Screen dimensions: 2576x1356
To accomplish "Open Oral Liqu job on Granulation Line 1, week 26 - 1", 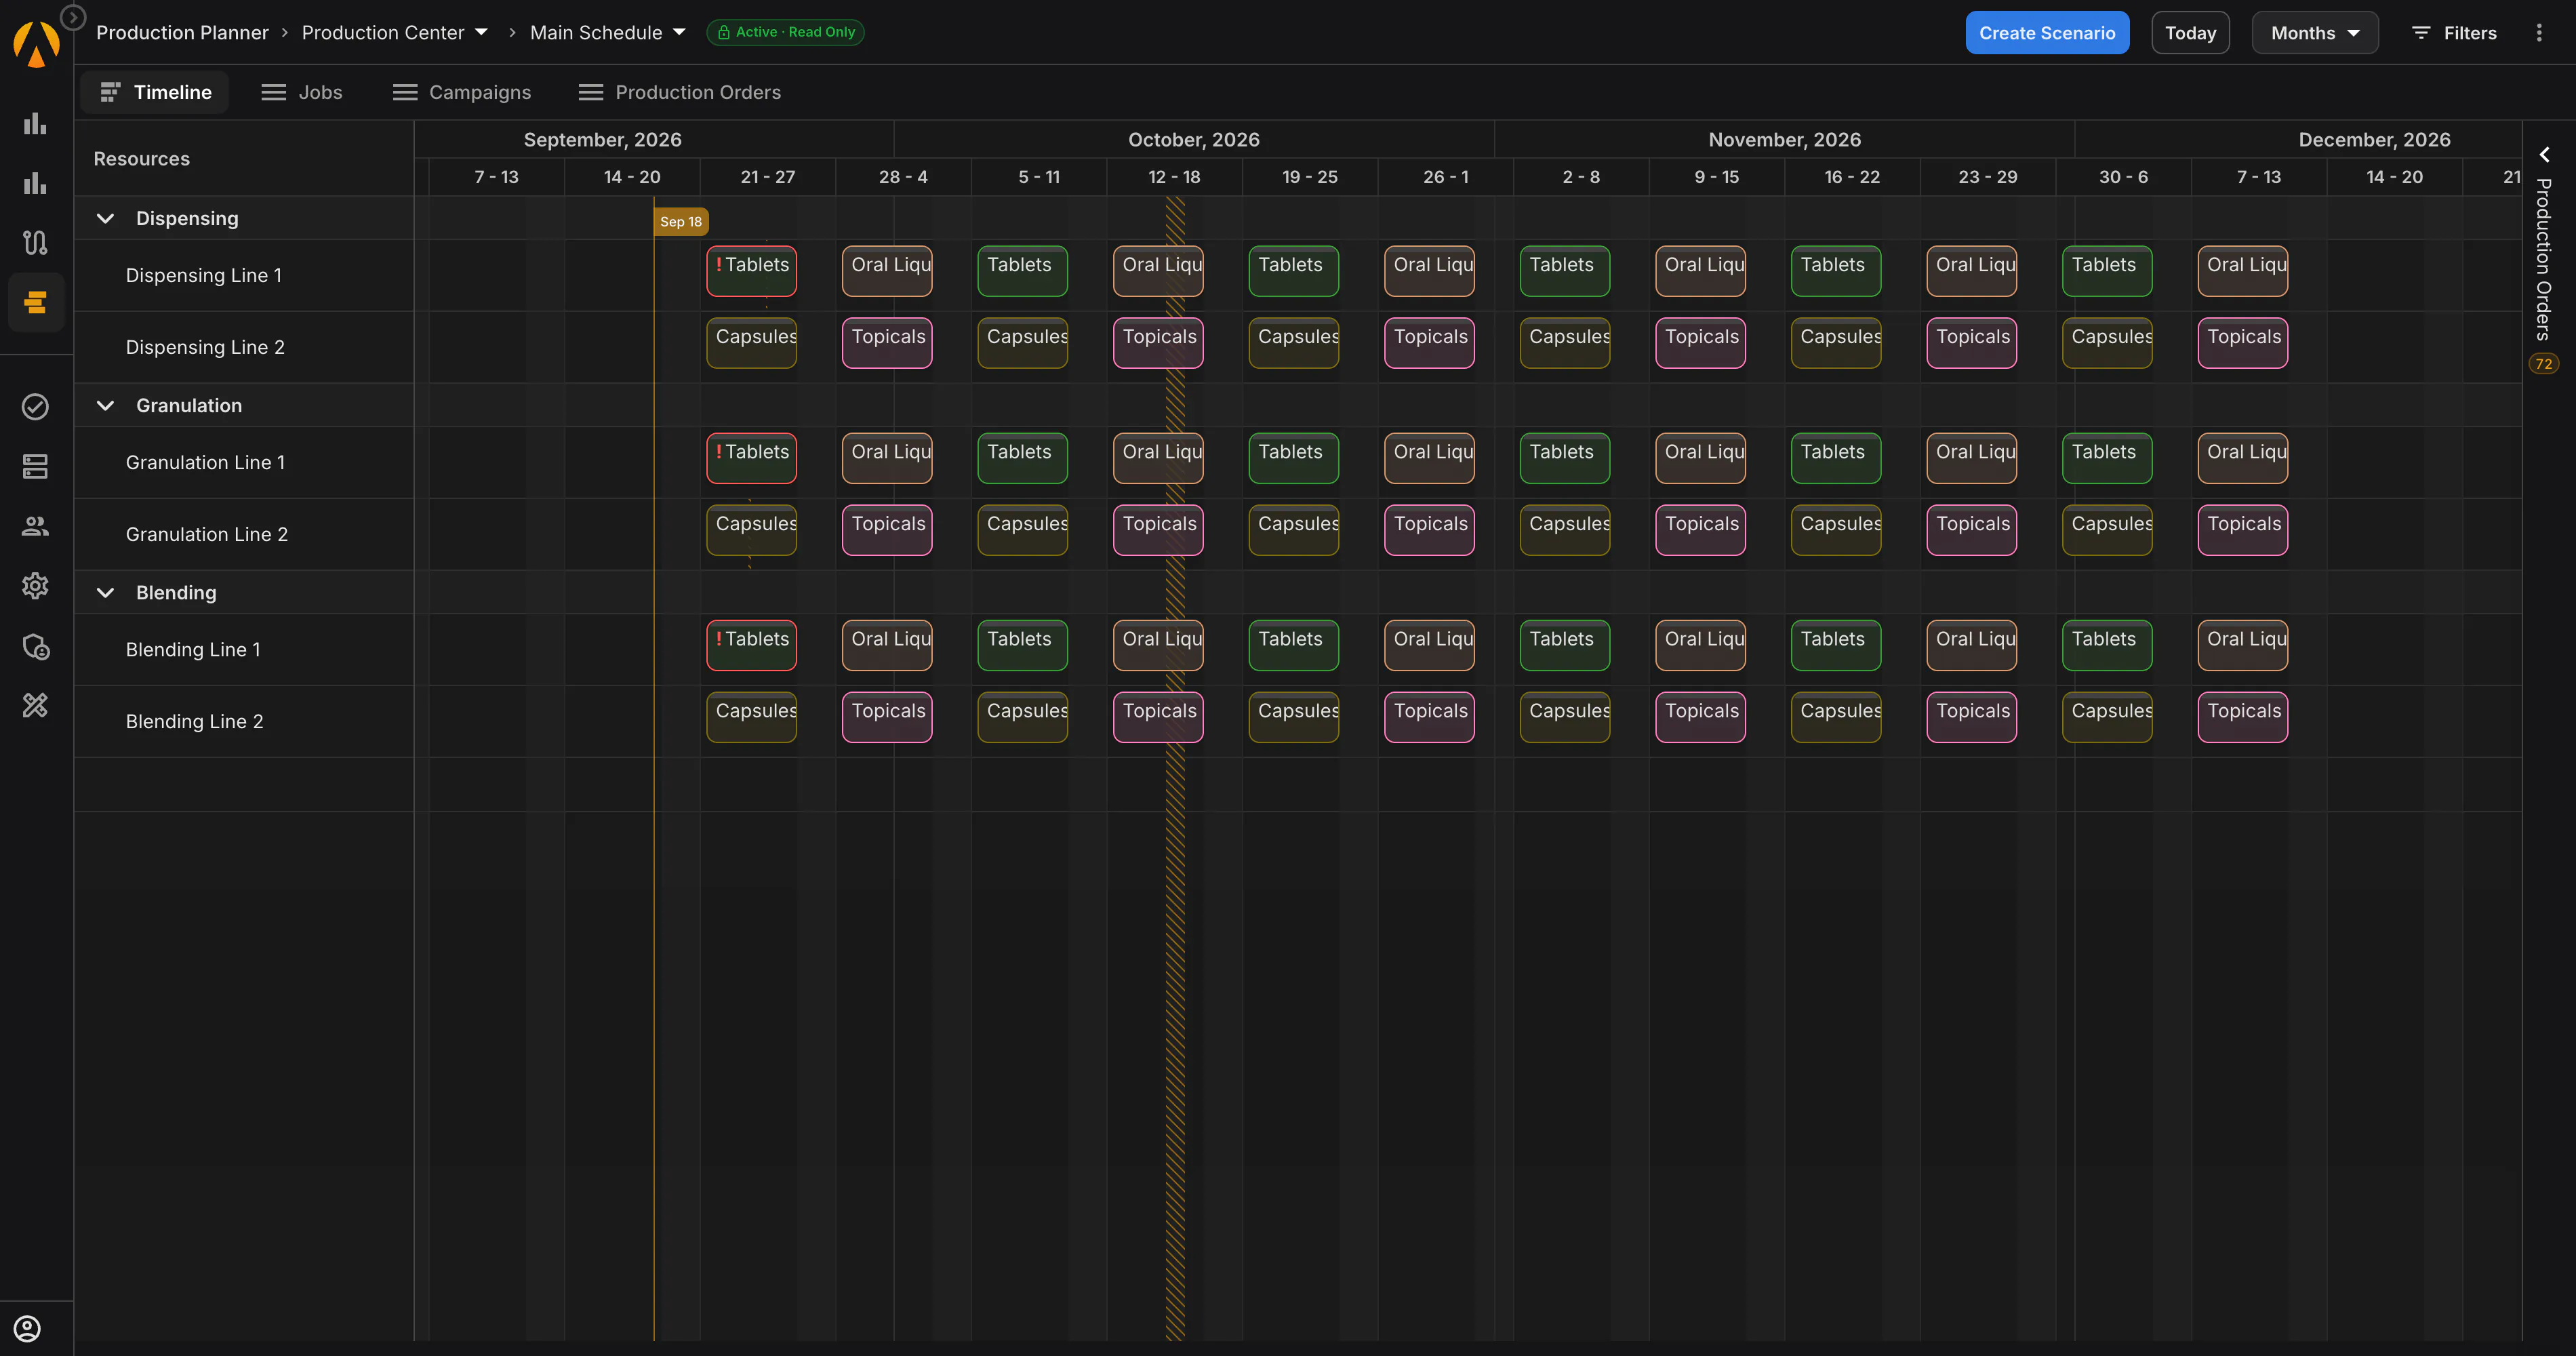I will (x=1429, y=458).
